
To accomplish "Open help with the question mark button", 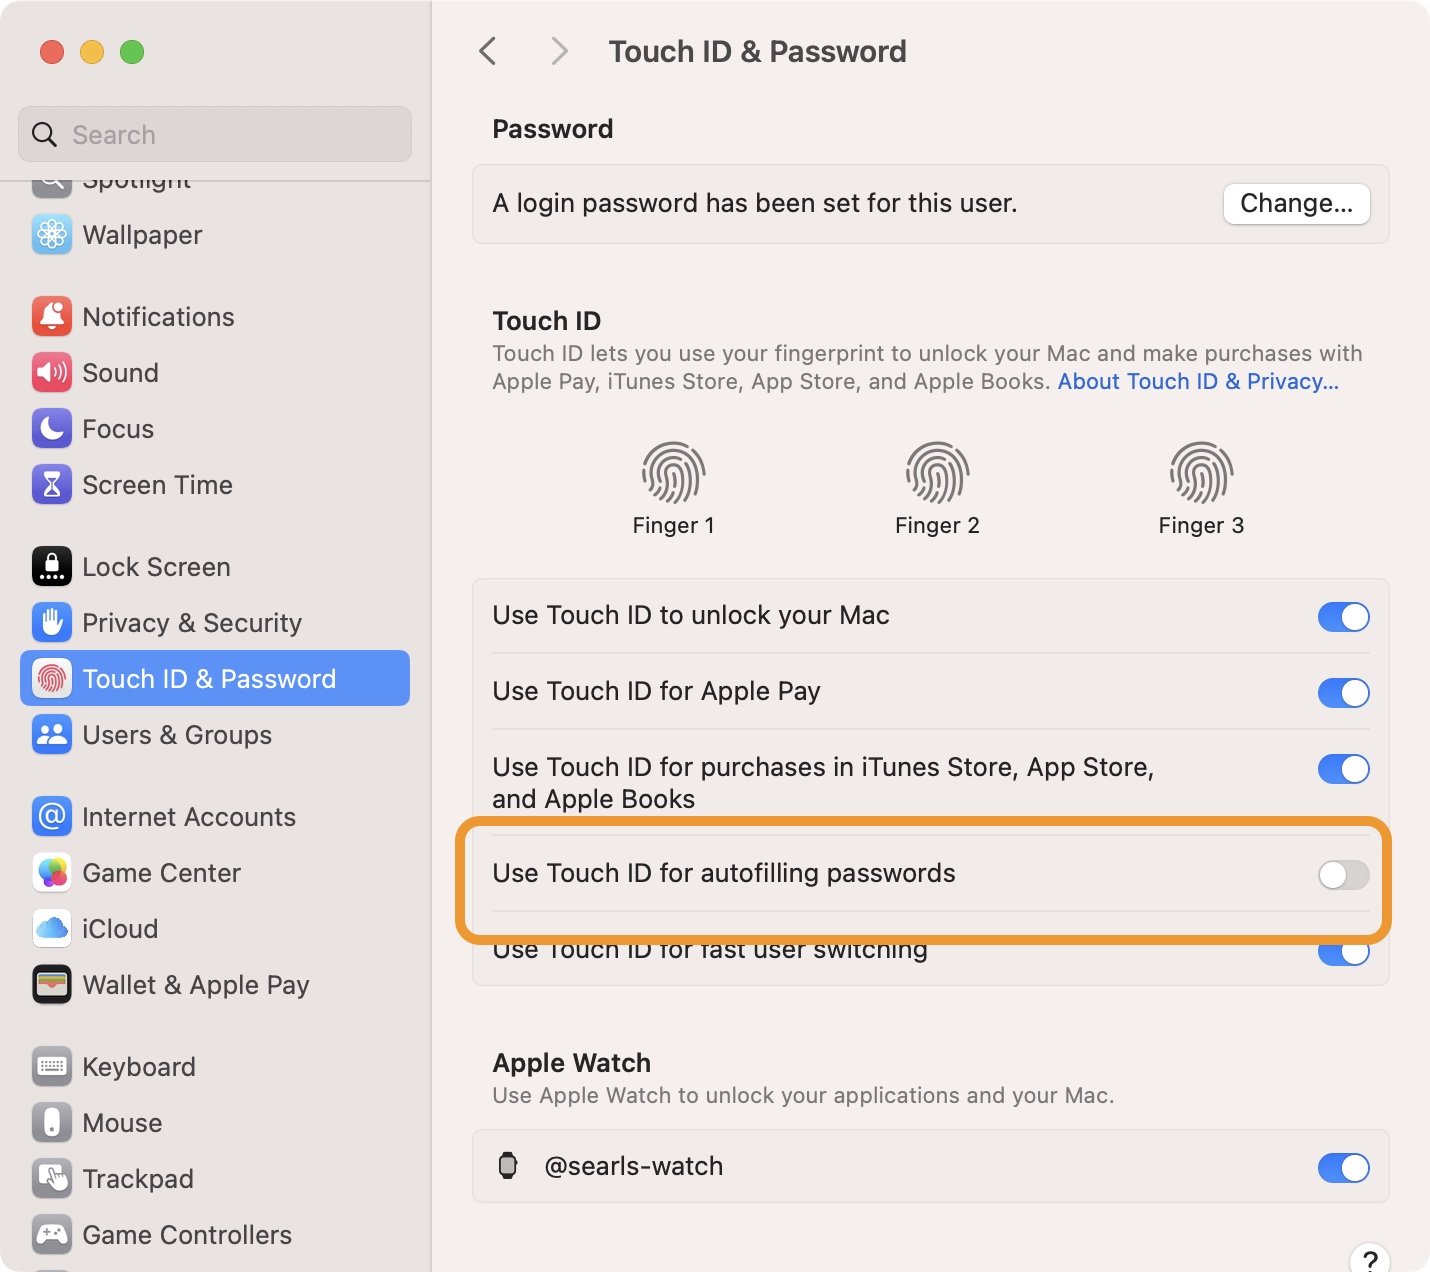I will [1369, 1259].
